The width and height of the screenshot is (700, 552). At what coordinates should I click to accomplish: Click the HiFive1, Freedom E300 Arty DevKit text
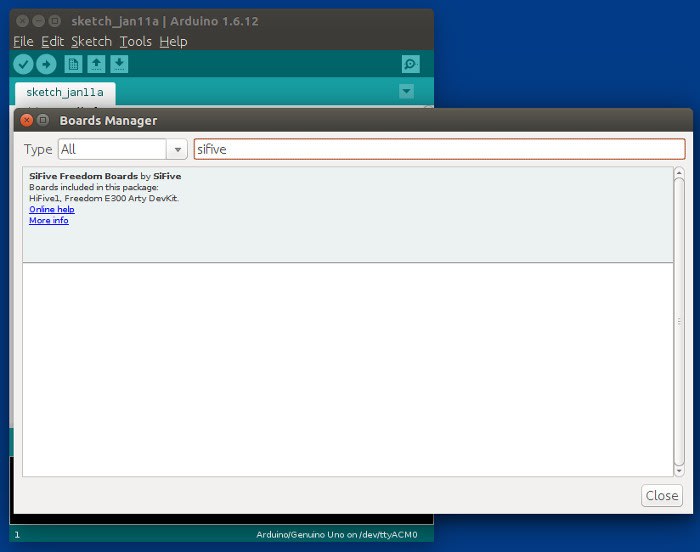(104, 198)
